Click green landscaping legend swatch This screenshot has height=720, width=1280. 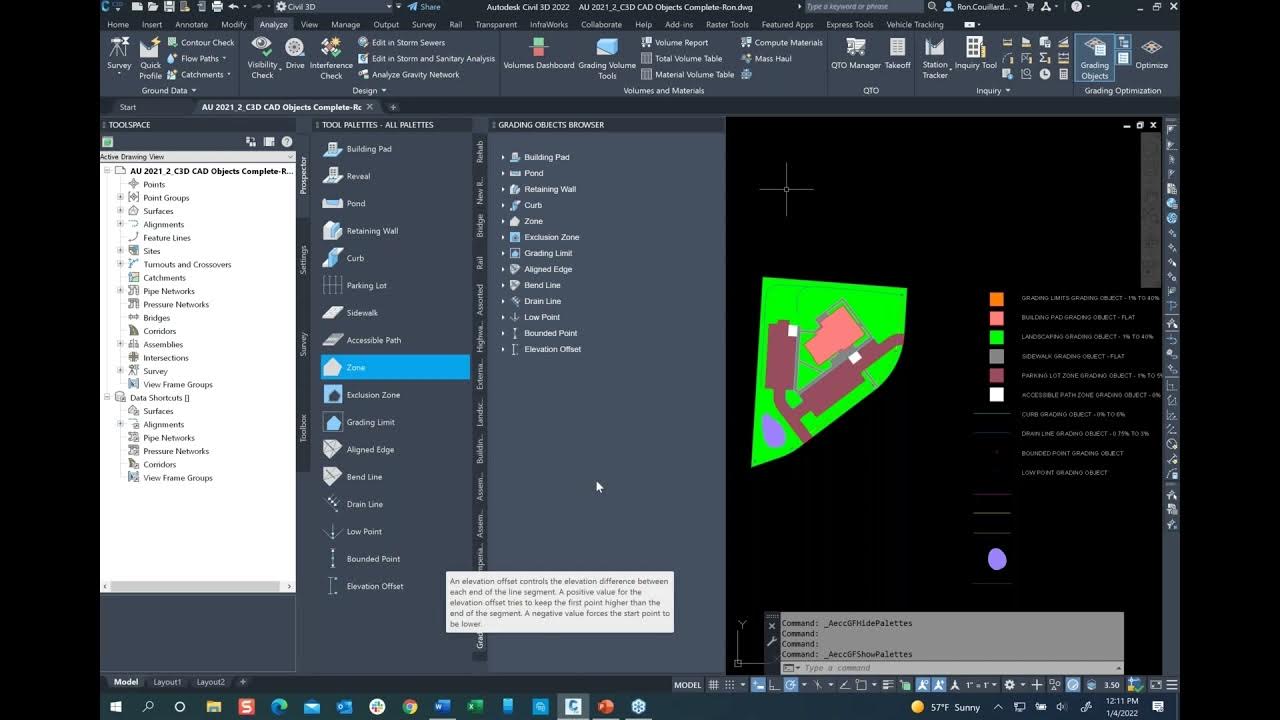[x=996, y=337]
